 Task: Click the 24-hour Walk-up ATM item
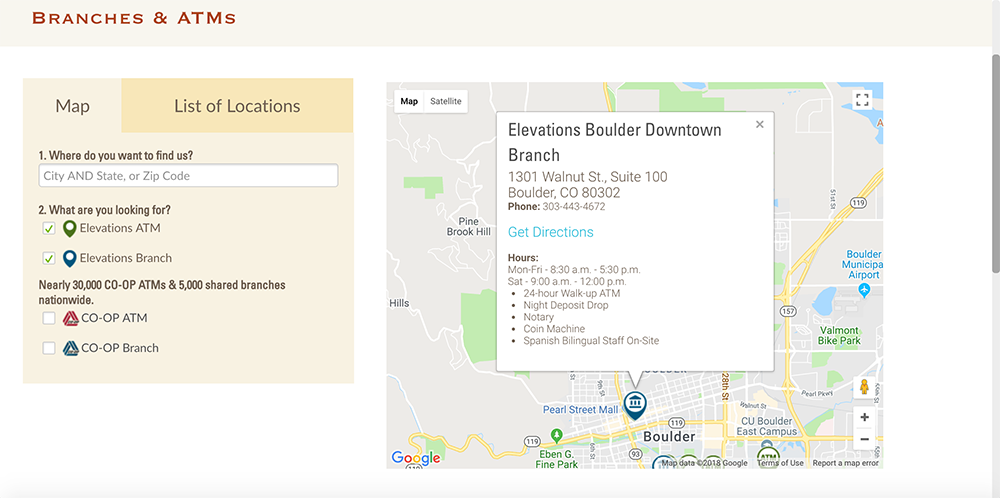[x=571, y=293]
